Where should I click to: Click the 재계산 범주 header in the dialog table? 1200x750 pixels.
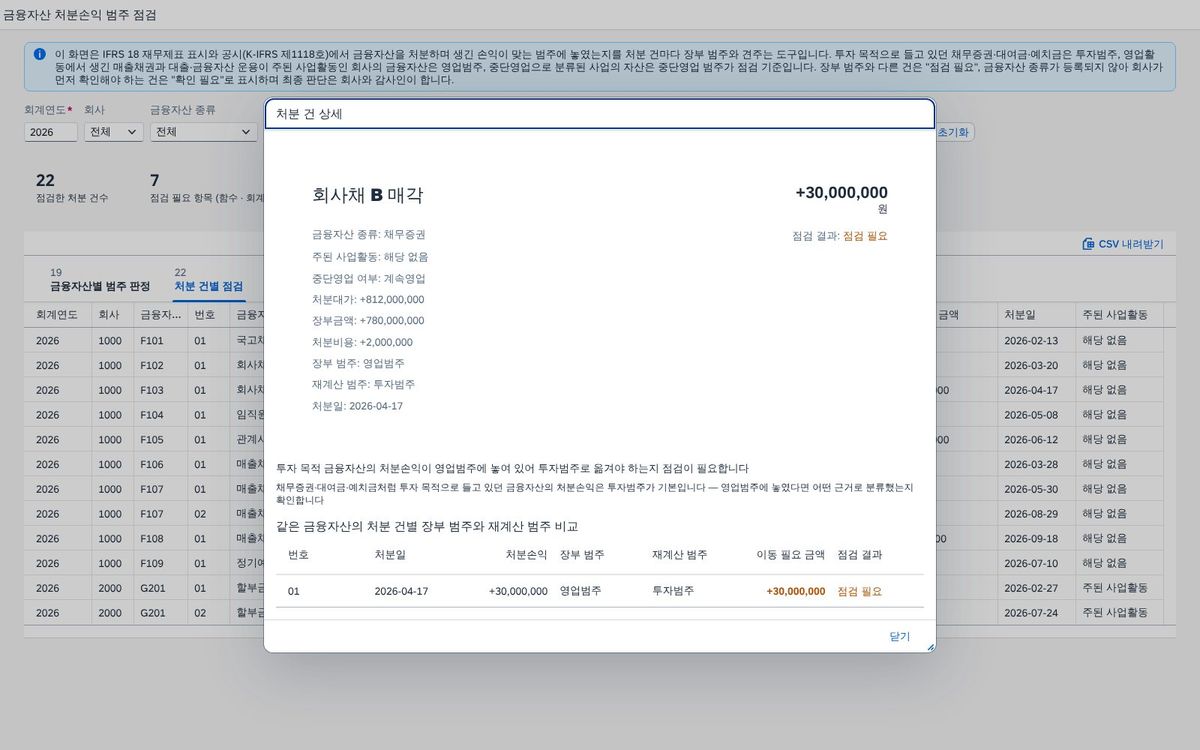pyautogui.click(x=679, y=555)
